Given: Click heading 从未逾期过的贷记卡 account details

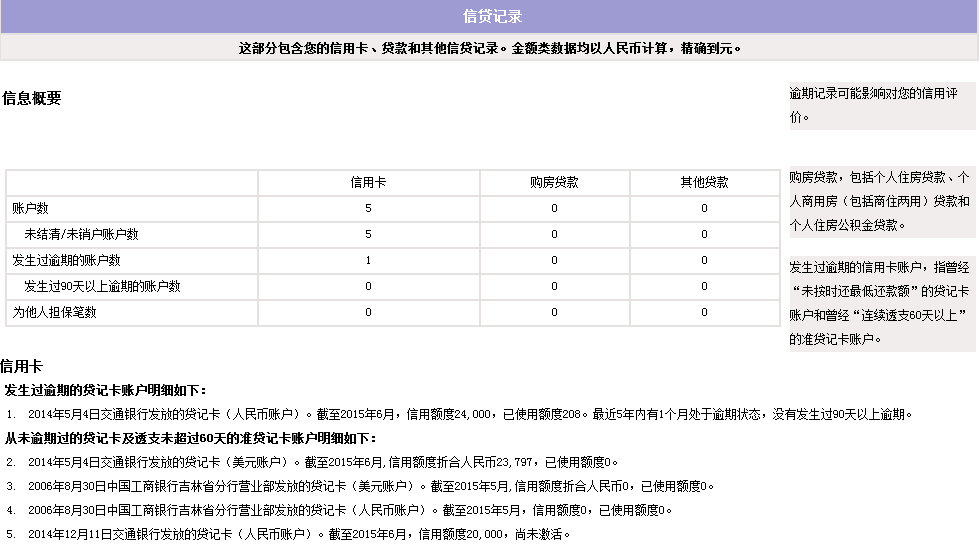Looking at the screenshot, I should 191,438.
